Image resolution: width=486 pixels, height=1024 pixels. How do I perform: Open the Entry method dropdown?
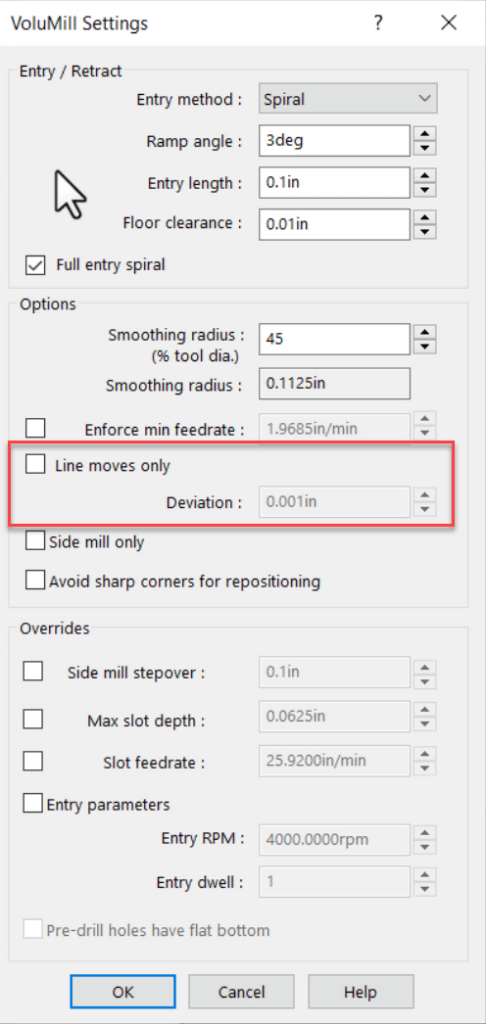tap(348, 99)
